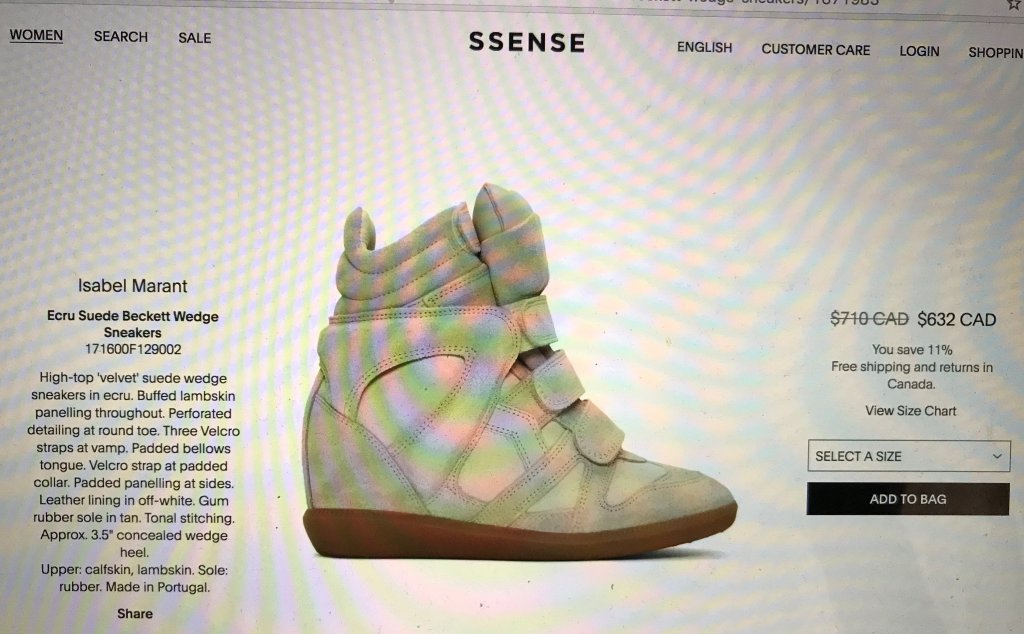Viewport: 1024px width, 634px height.
Task: Click the chevron arrow in size selector
Action: (997, 456)
